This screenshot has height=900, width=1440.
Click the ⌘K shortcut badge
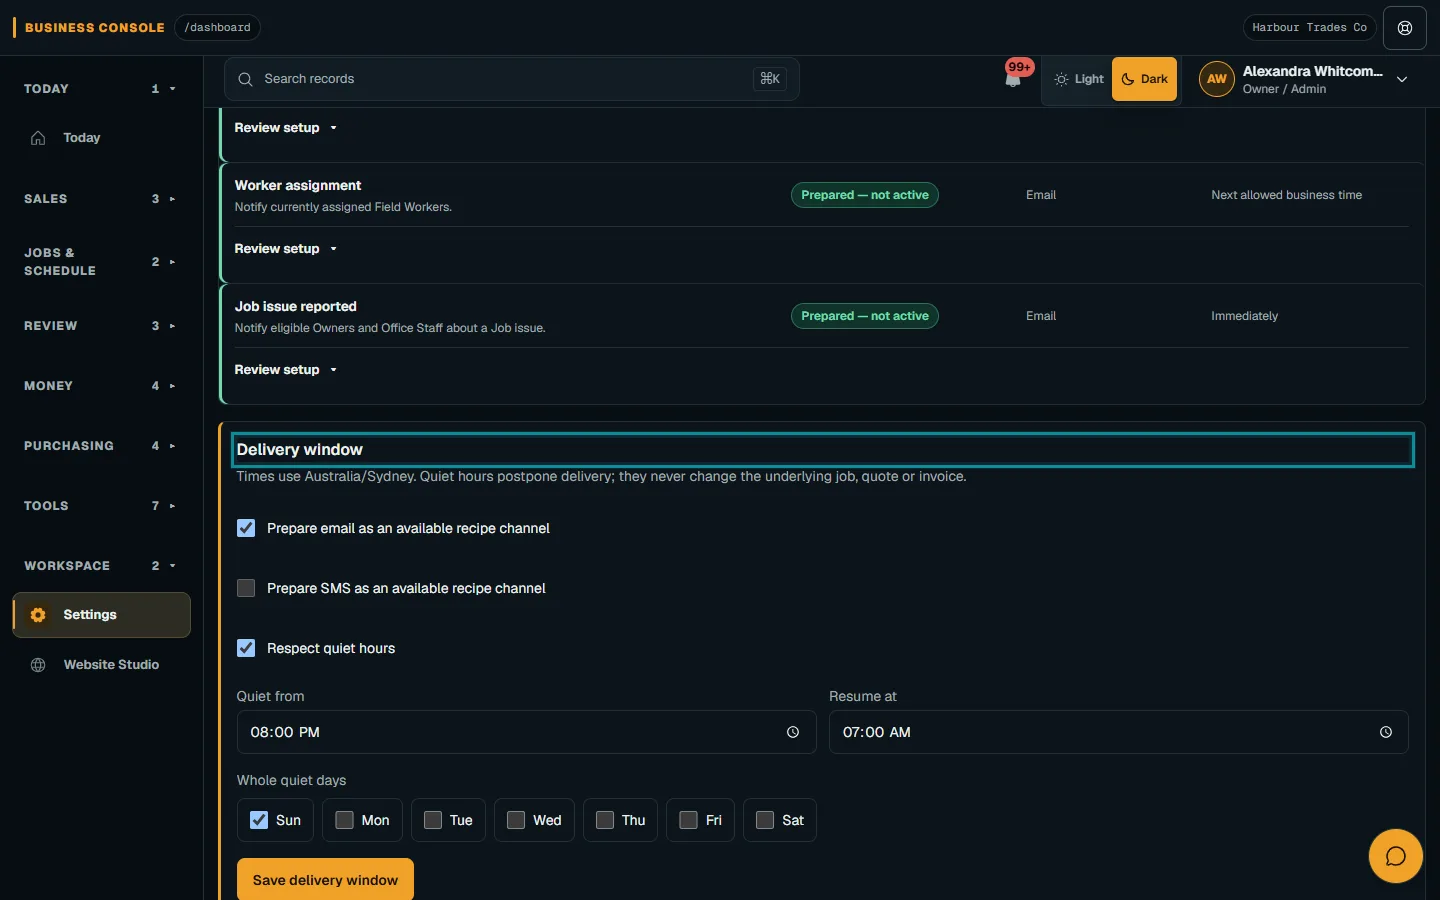pos(770,79)
